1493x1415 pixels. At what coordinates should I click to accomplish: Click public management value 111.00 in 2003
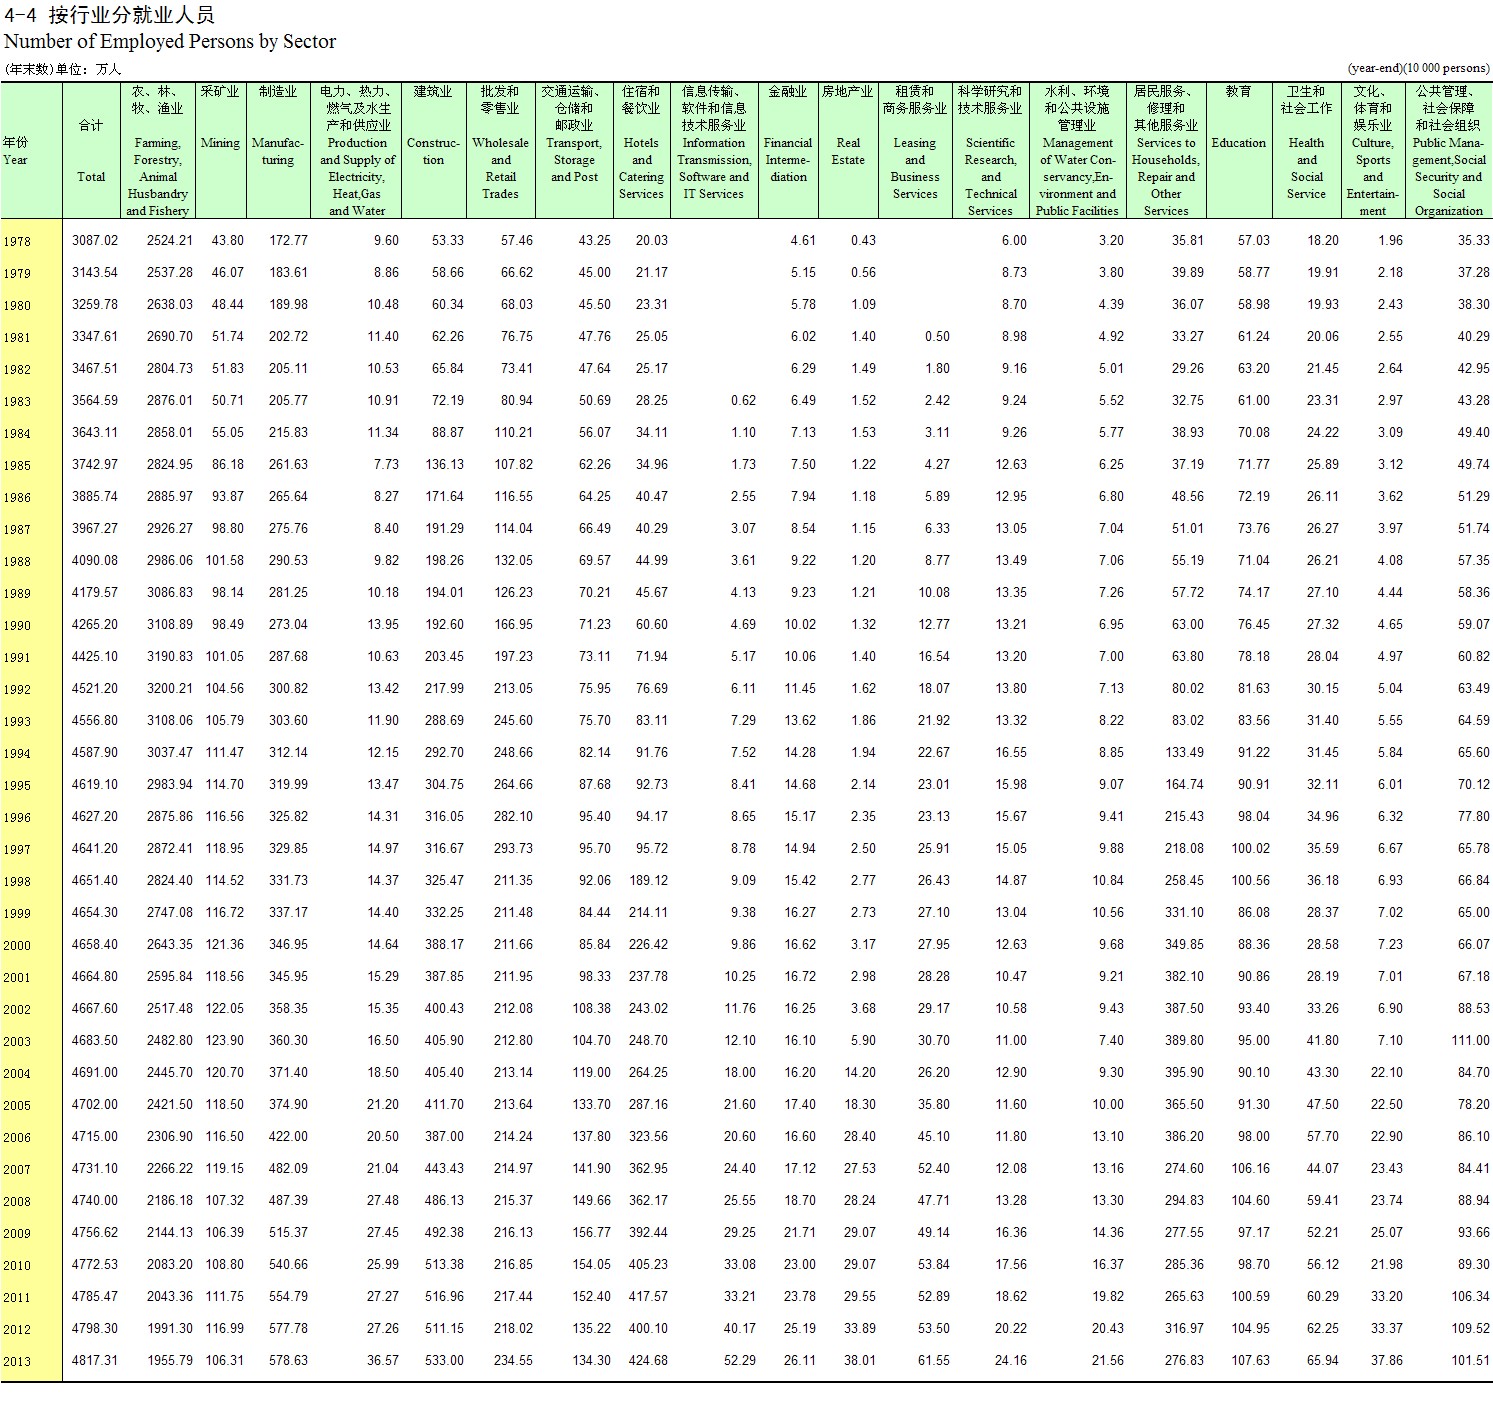coord(1471,1041)
